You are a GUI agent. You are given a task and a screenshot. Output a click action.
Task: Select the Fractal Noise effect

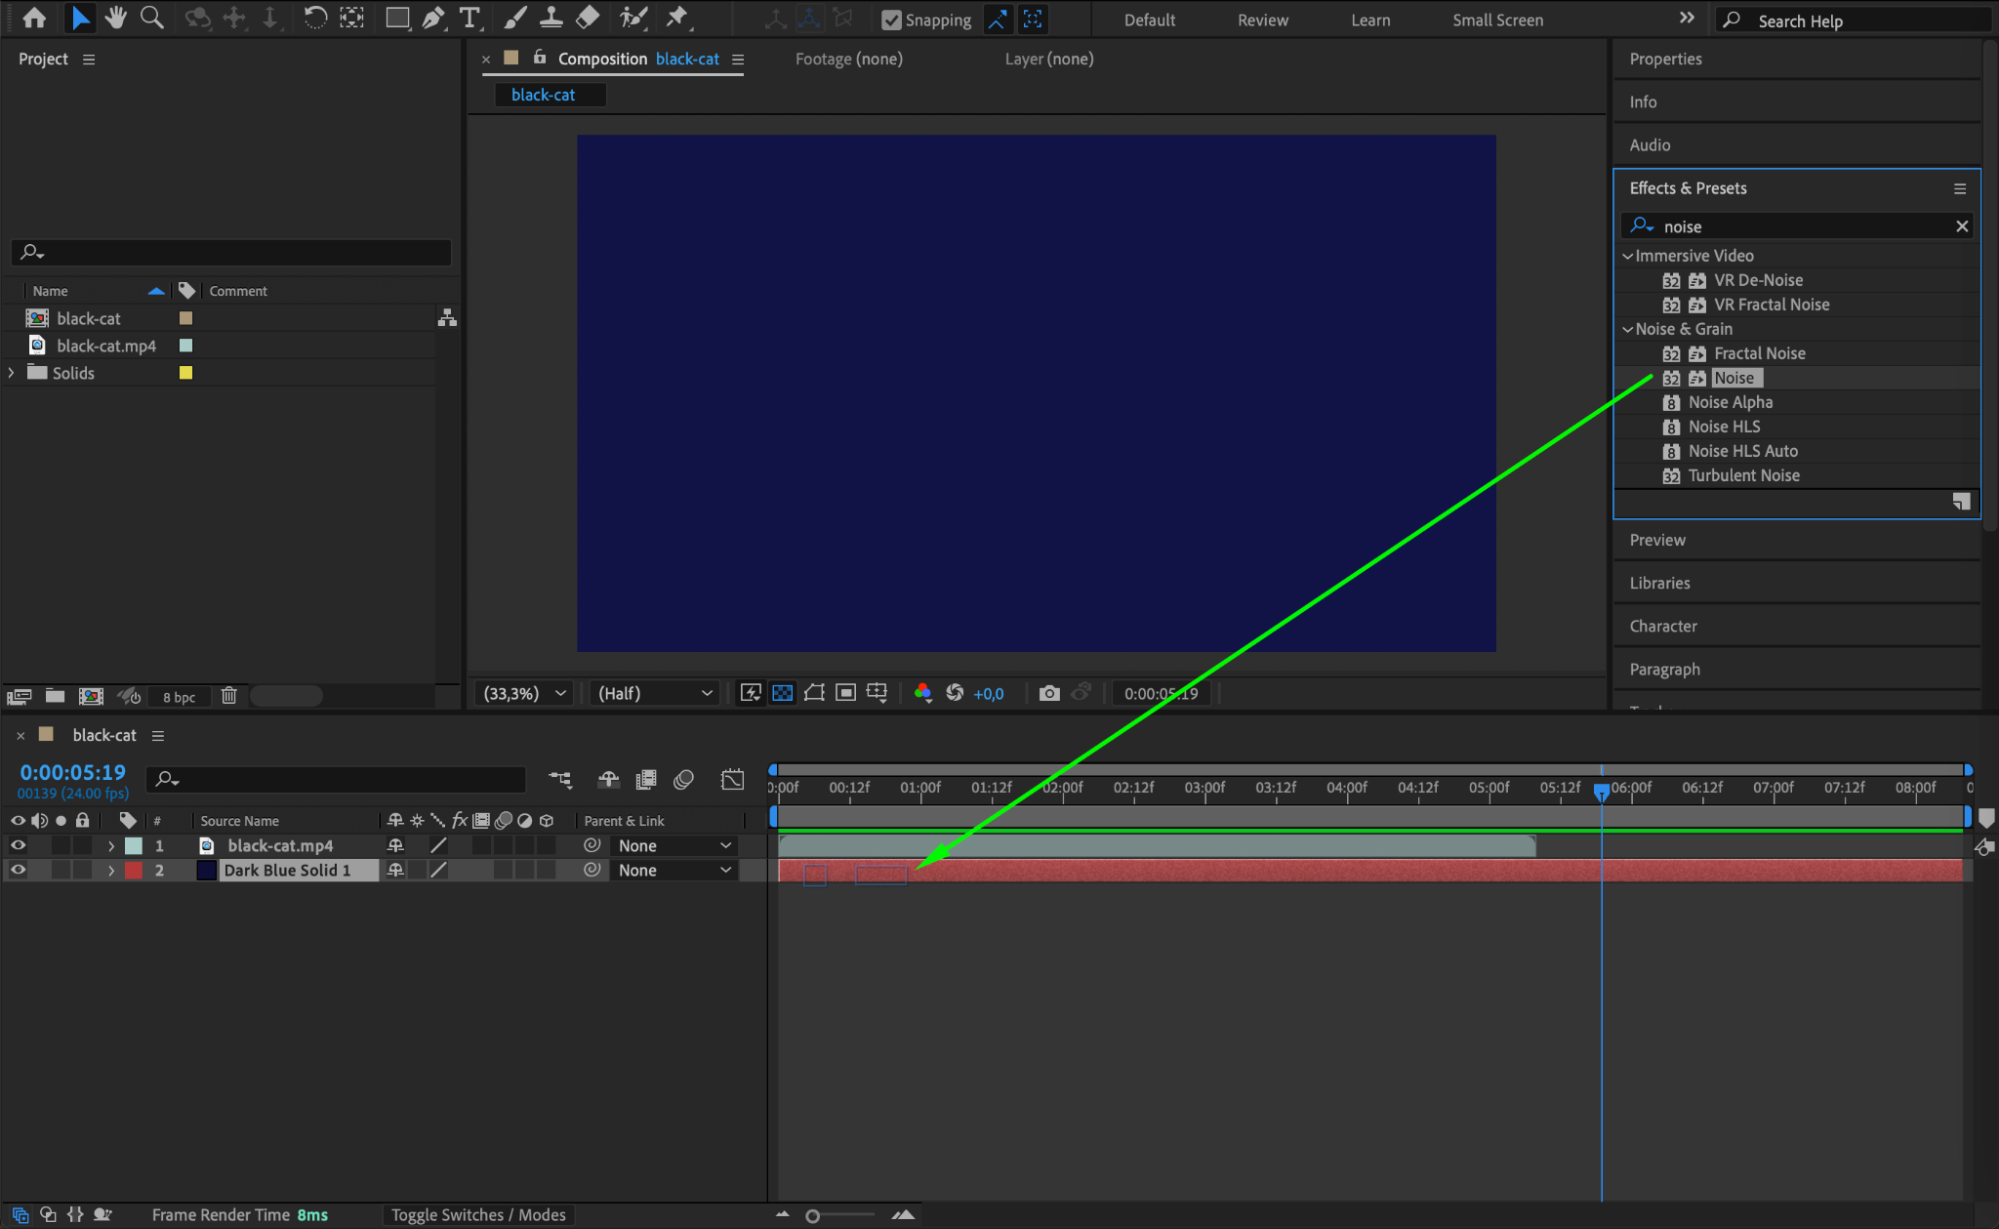(x=1759, y=353)
